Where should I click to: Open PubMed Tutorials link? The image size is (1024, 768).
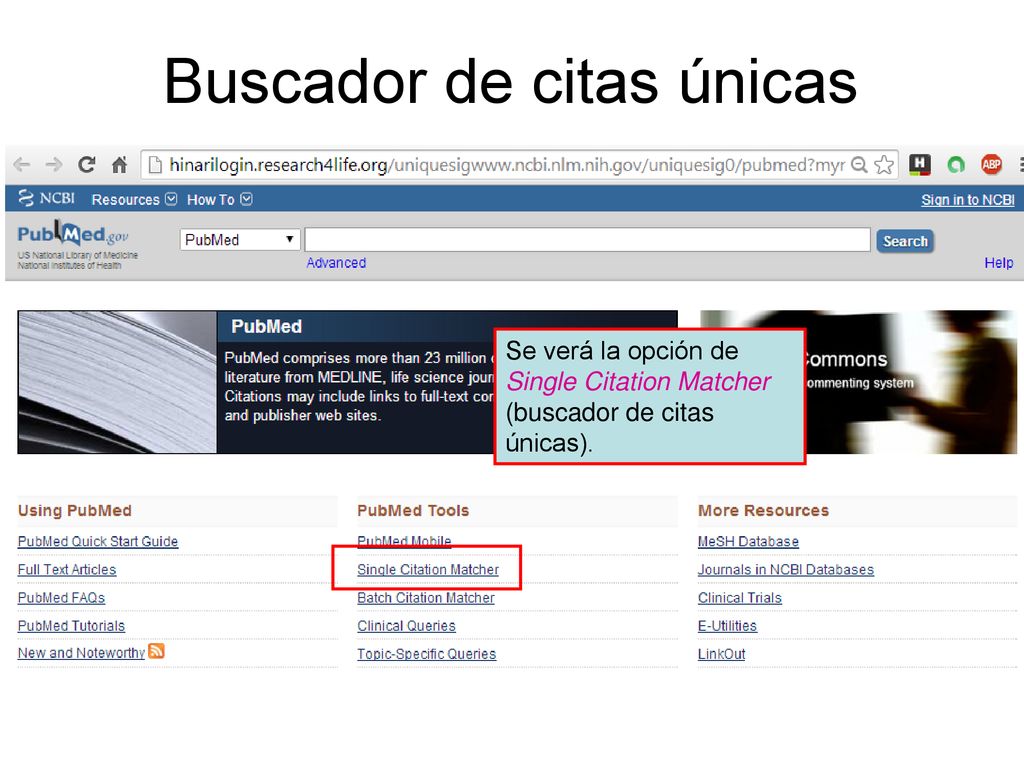coord(71,626)
